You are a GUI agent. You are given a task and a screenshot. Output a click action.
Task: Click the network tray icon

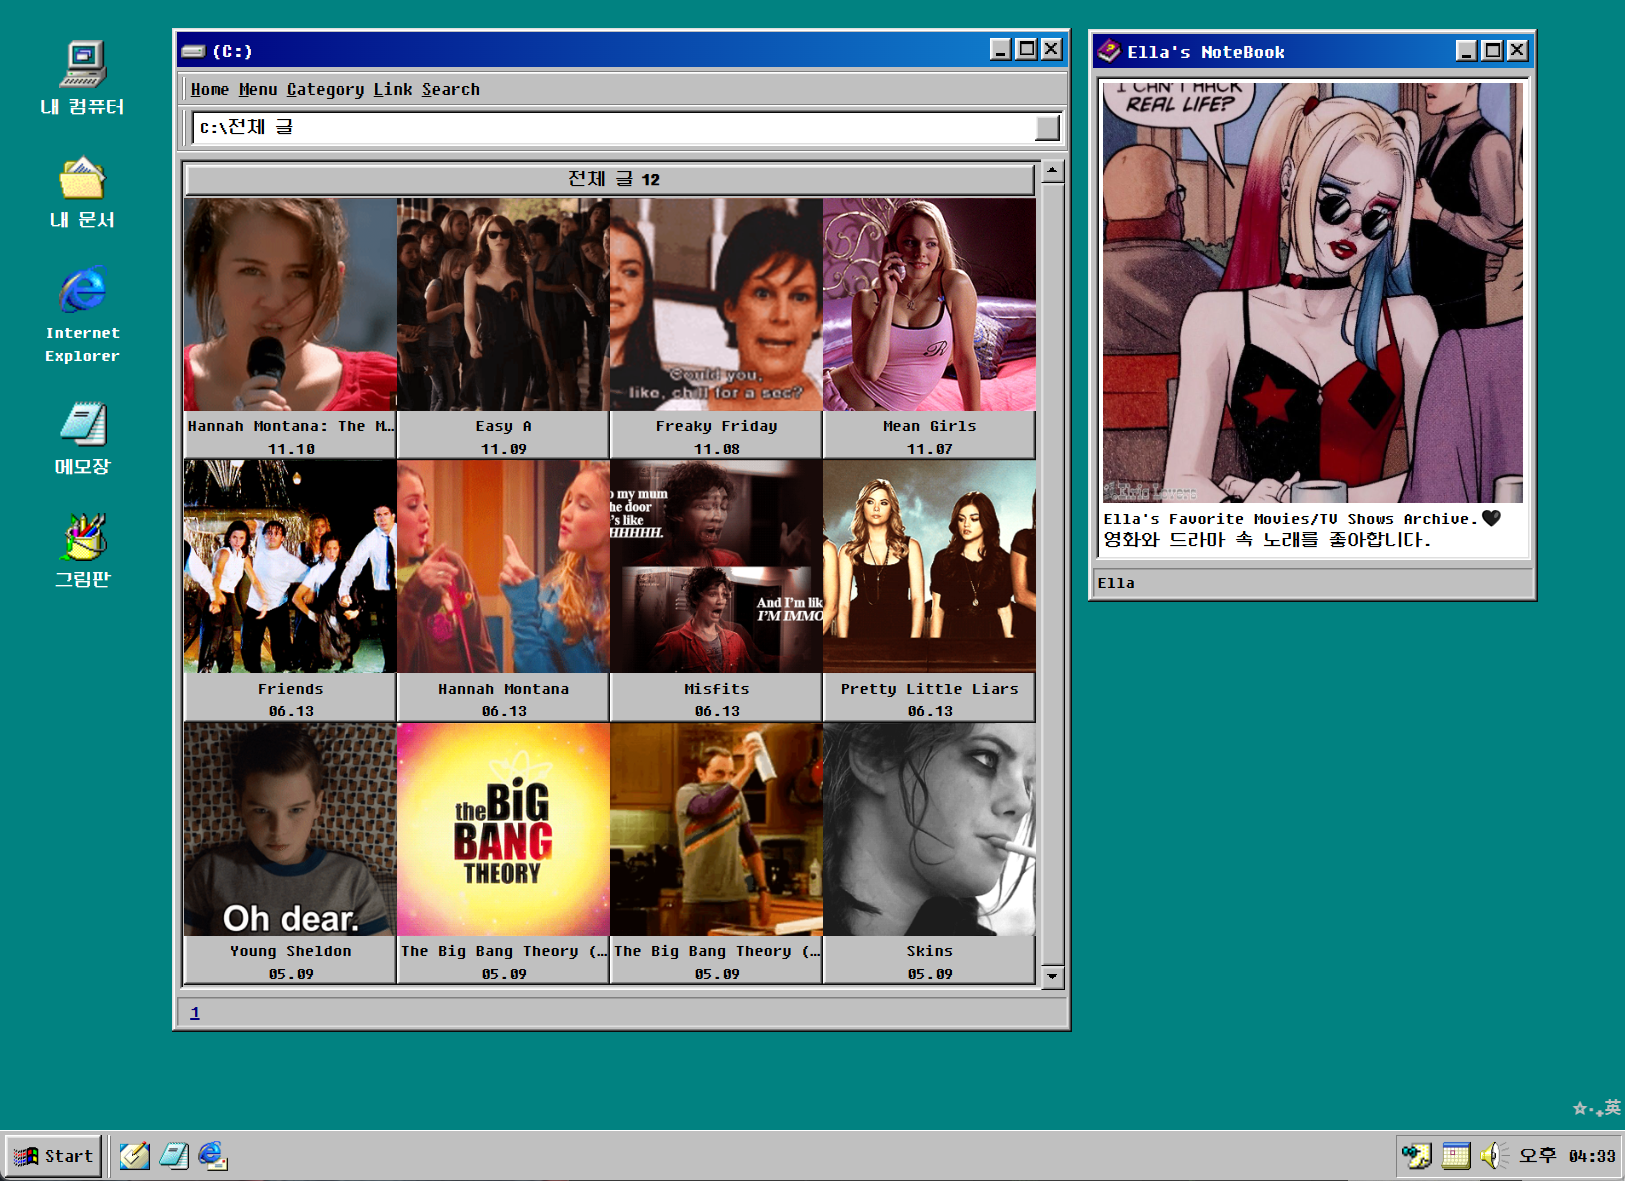[x=1416, y=1156]
